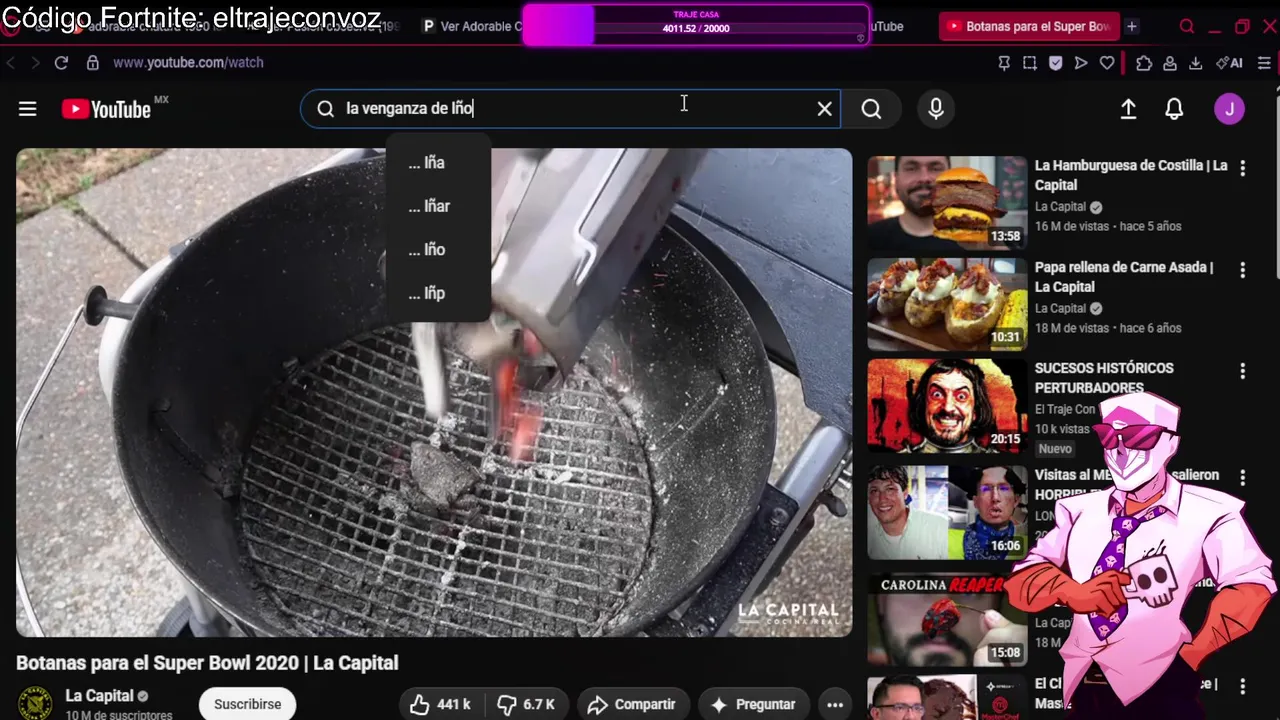Open the send-to-flow arrow icon
Viewport: 1280px width, 720px height.
pos(1081,62)
